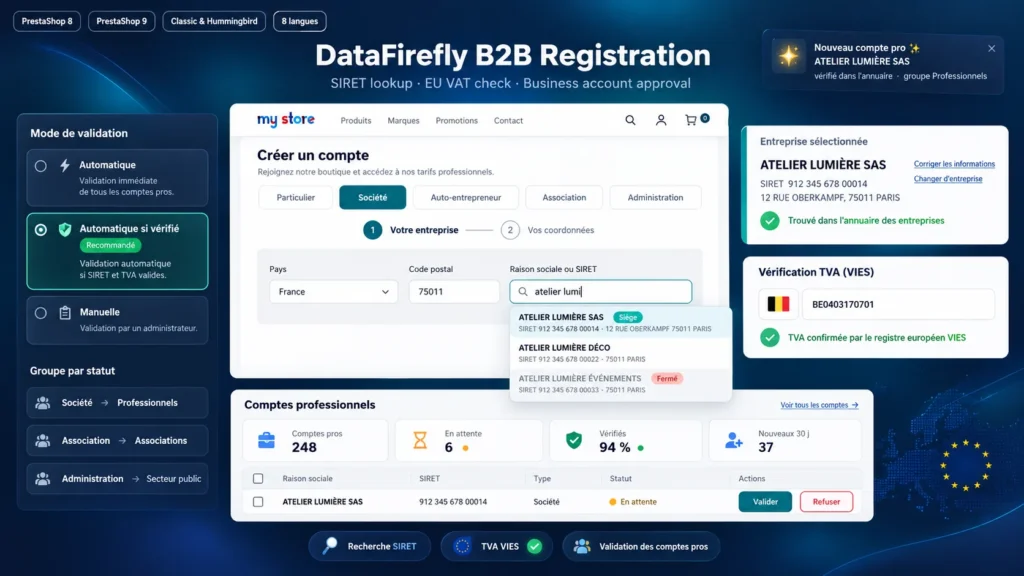Click the PrestaShop 9 badge
This screenshot has height=576, width=1024.
121,21
